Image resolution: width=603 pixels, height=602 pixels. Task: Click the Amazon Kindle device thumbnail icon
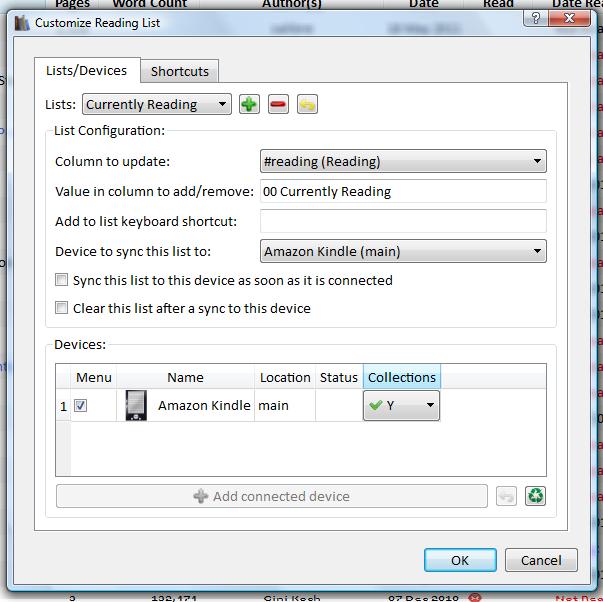tap(136, 405)
